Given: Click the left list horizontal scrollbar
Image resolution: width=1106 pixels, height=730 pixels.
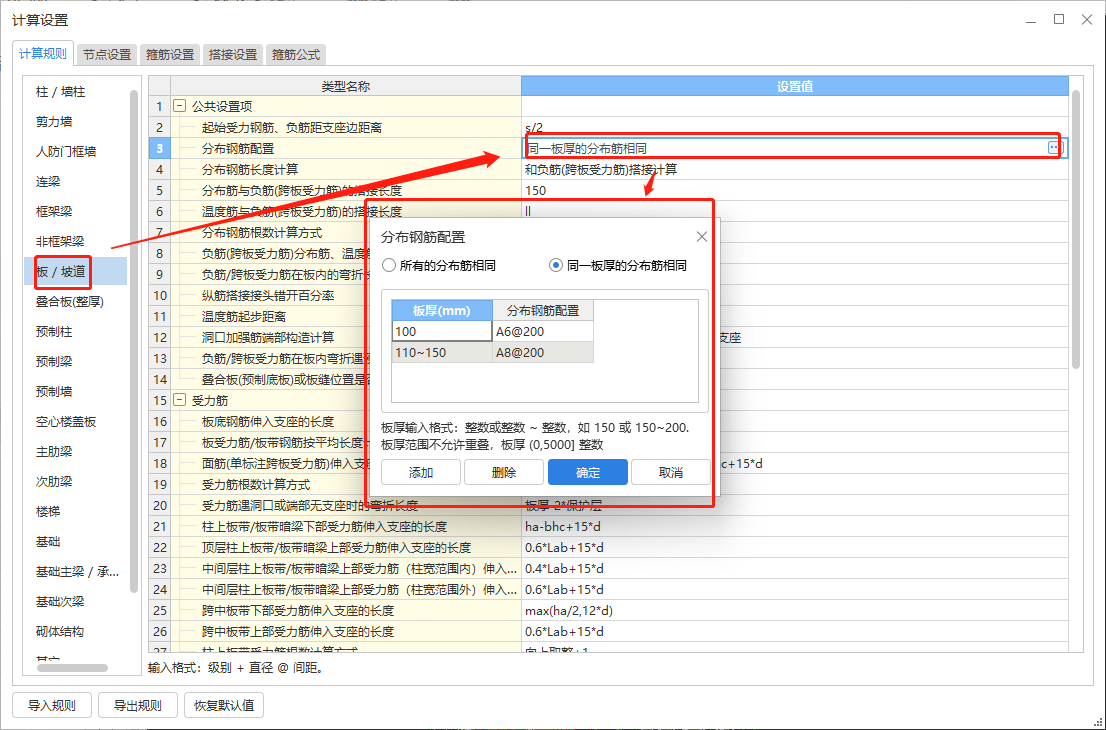Looking at the screenshot, I should coord(73,667).
